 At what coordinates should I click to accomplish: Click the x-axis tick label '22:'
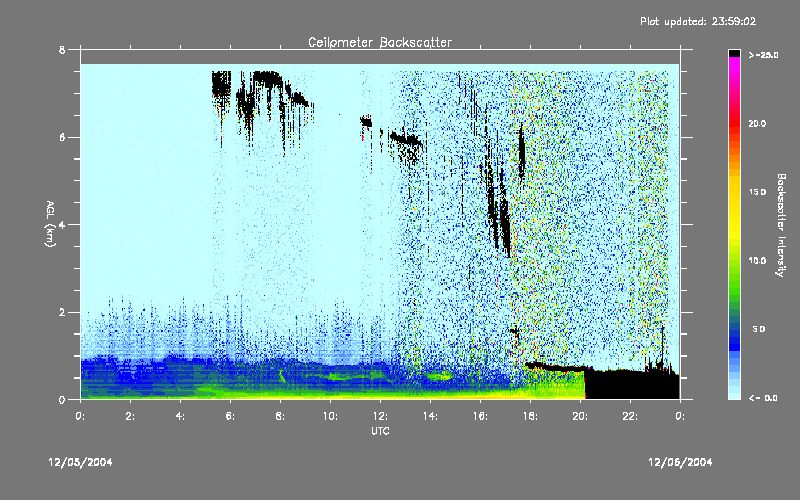[x=630, y=416]
